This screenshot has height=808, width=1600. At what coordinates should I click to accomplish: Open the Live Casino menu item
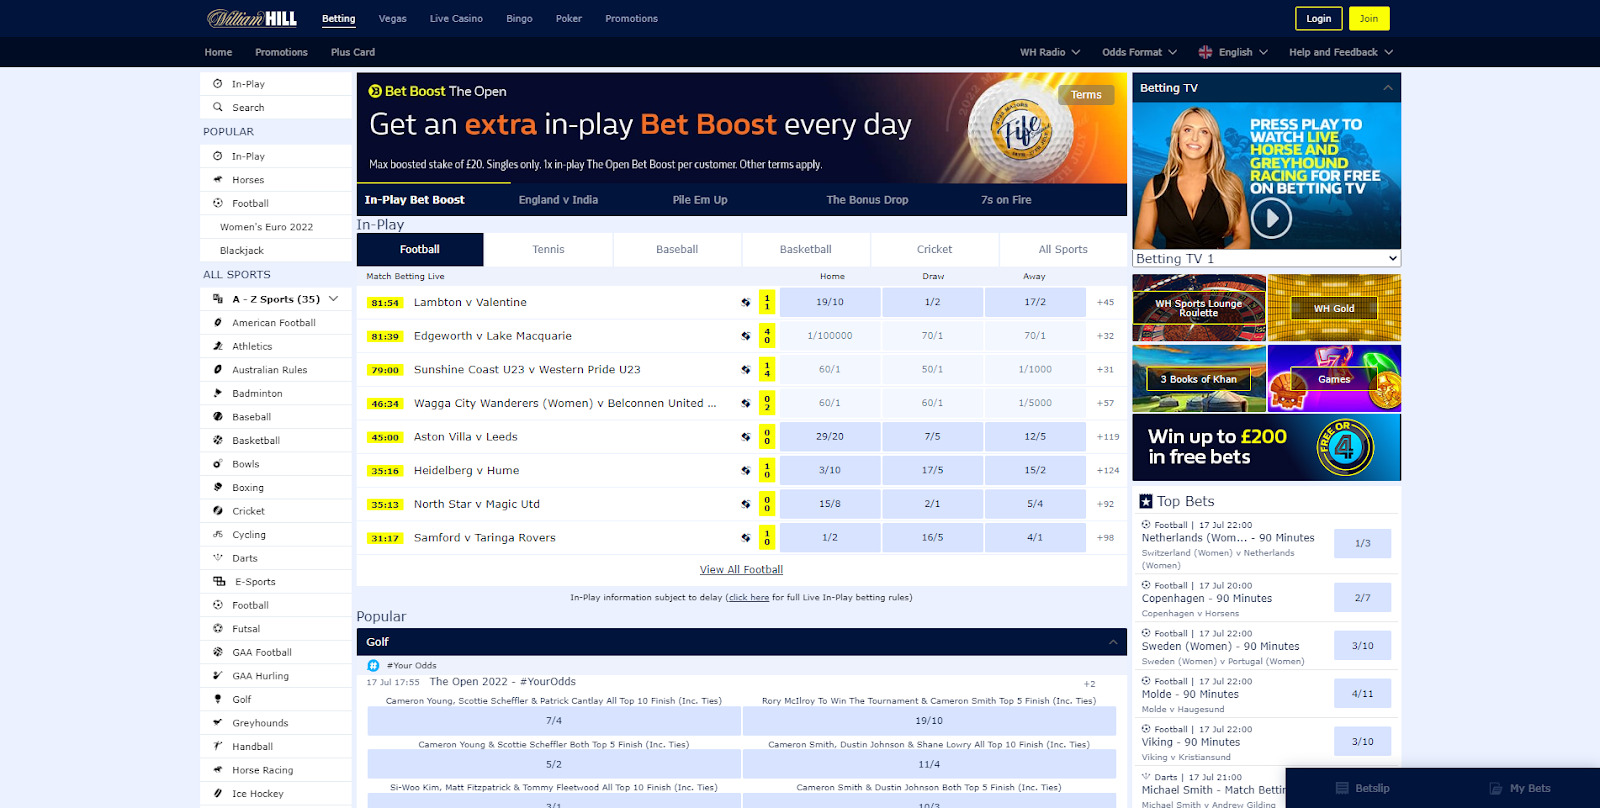(456, 18)
